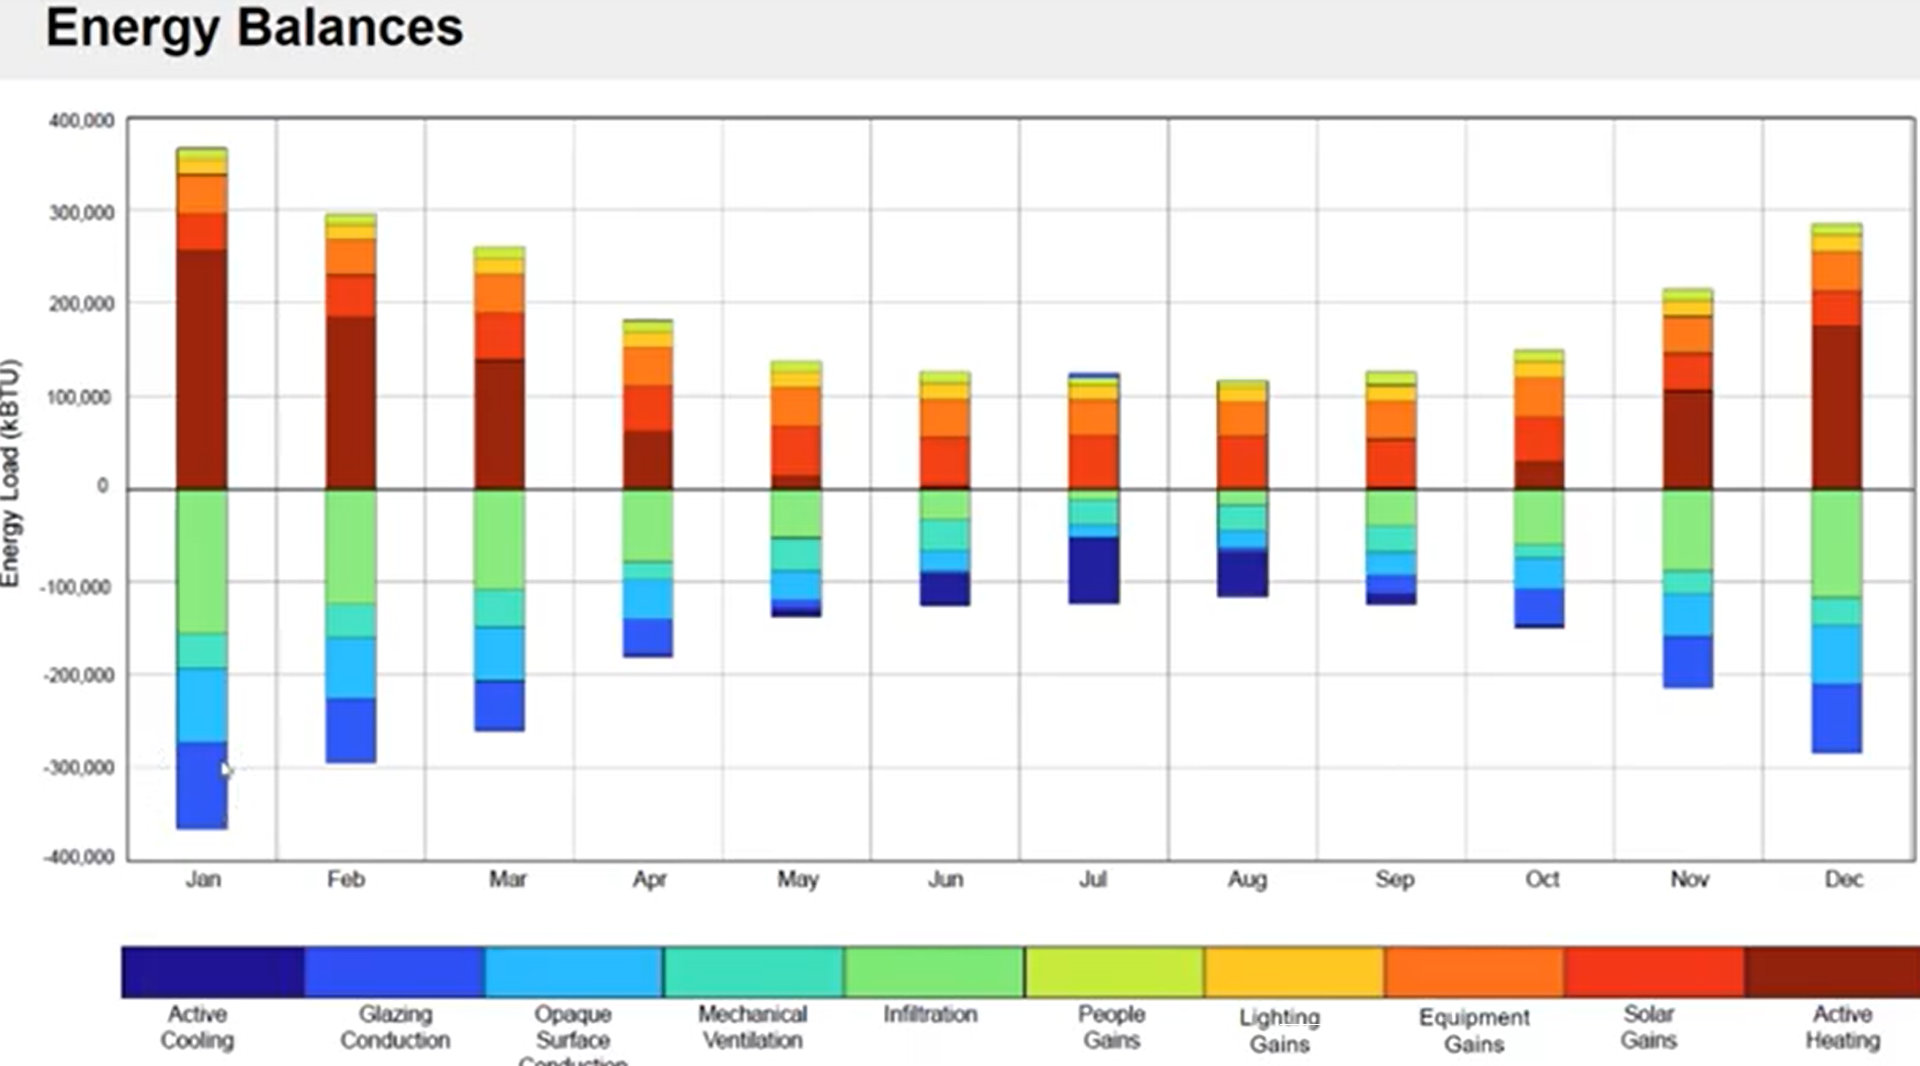
Task: Click the People Gains legend swatch
Action: click(x=1114, y=972)
